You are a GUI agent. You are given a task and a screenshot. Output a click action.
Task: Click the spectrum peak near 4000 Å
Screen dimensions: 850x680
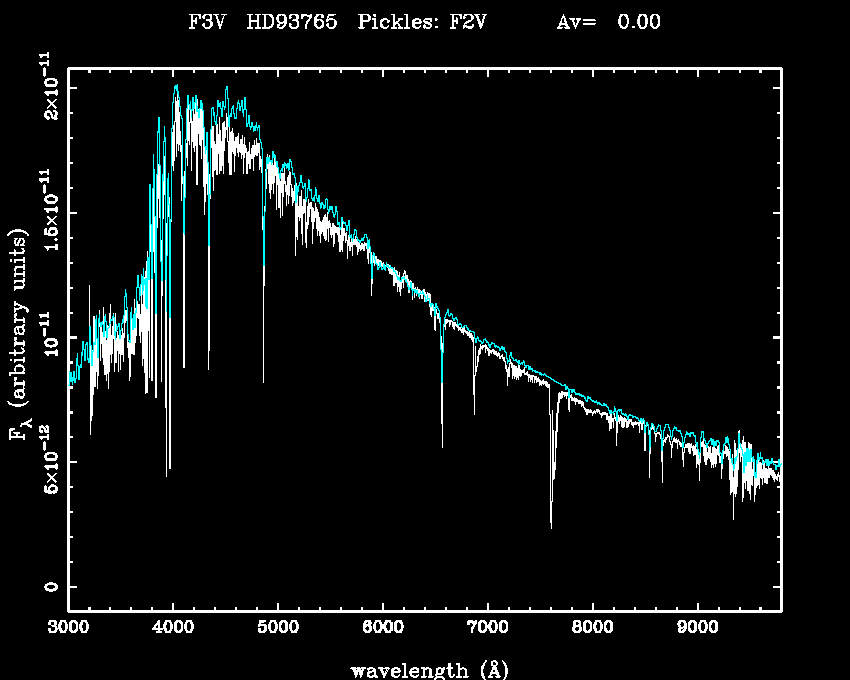click(x=176, y=88)
